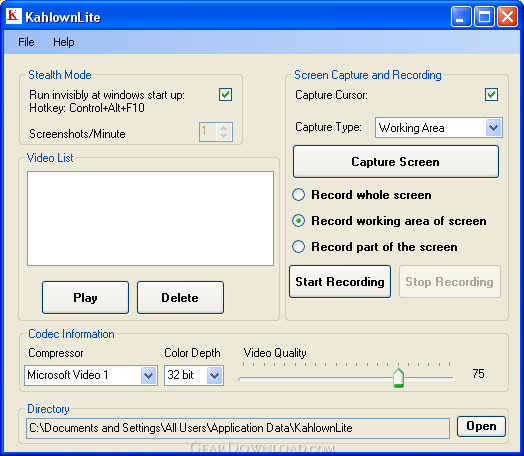This screenshot has height=456, width=524.
Task: Select Record working area of screen
Action: [298, 220]
